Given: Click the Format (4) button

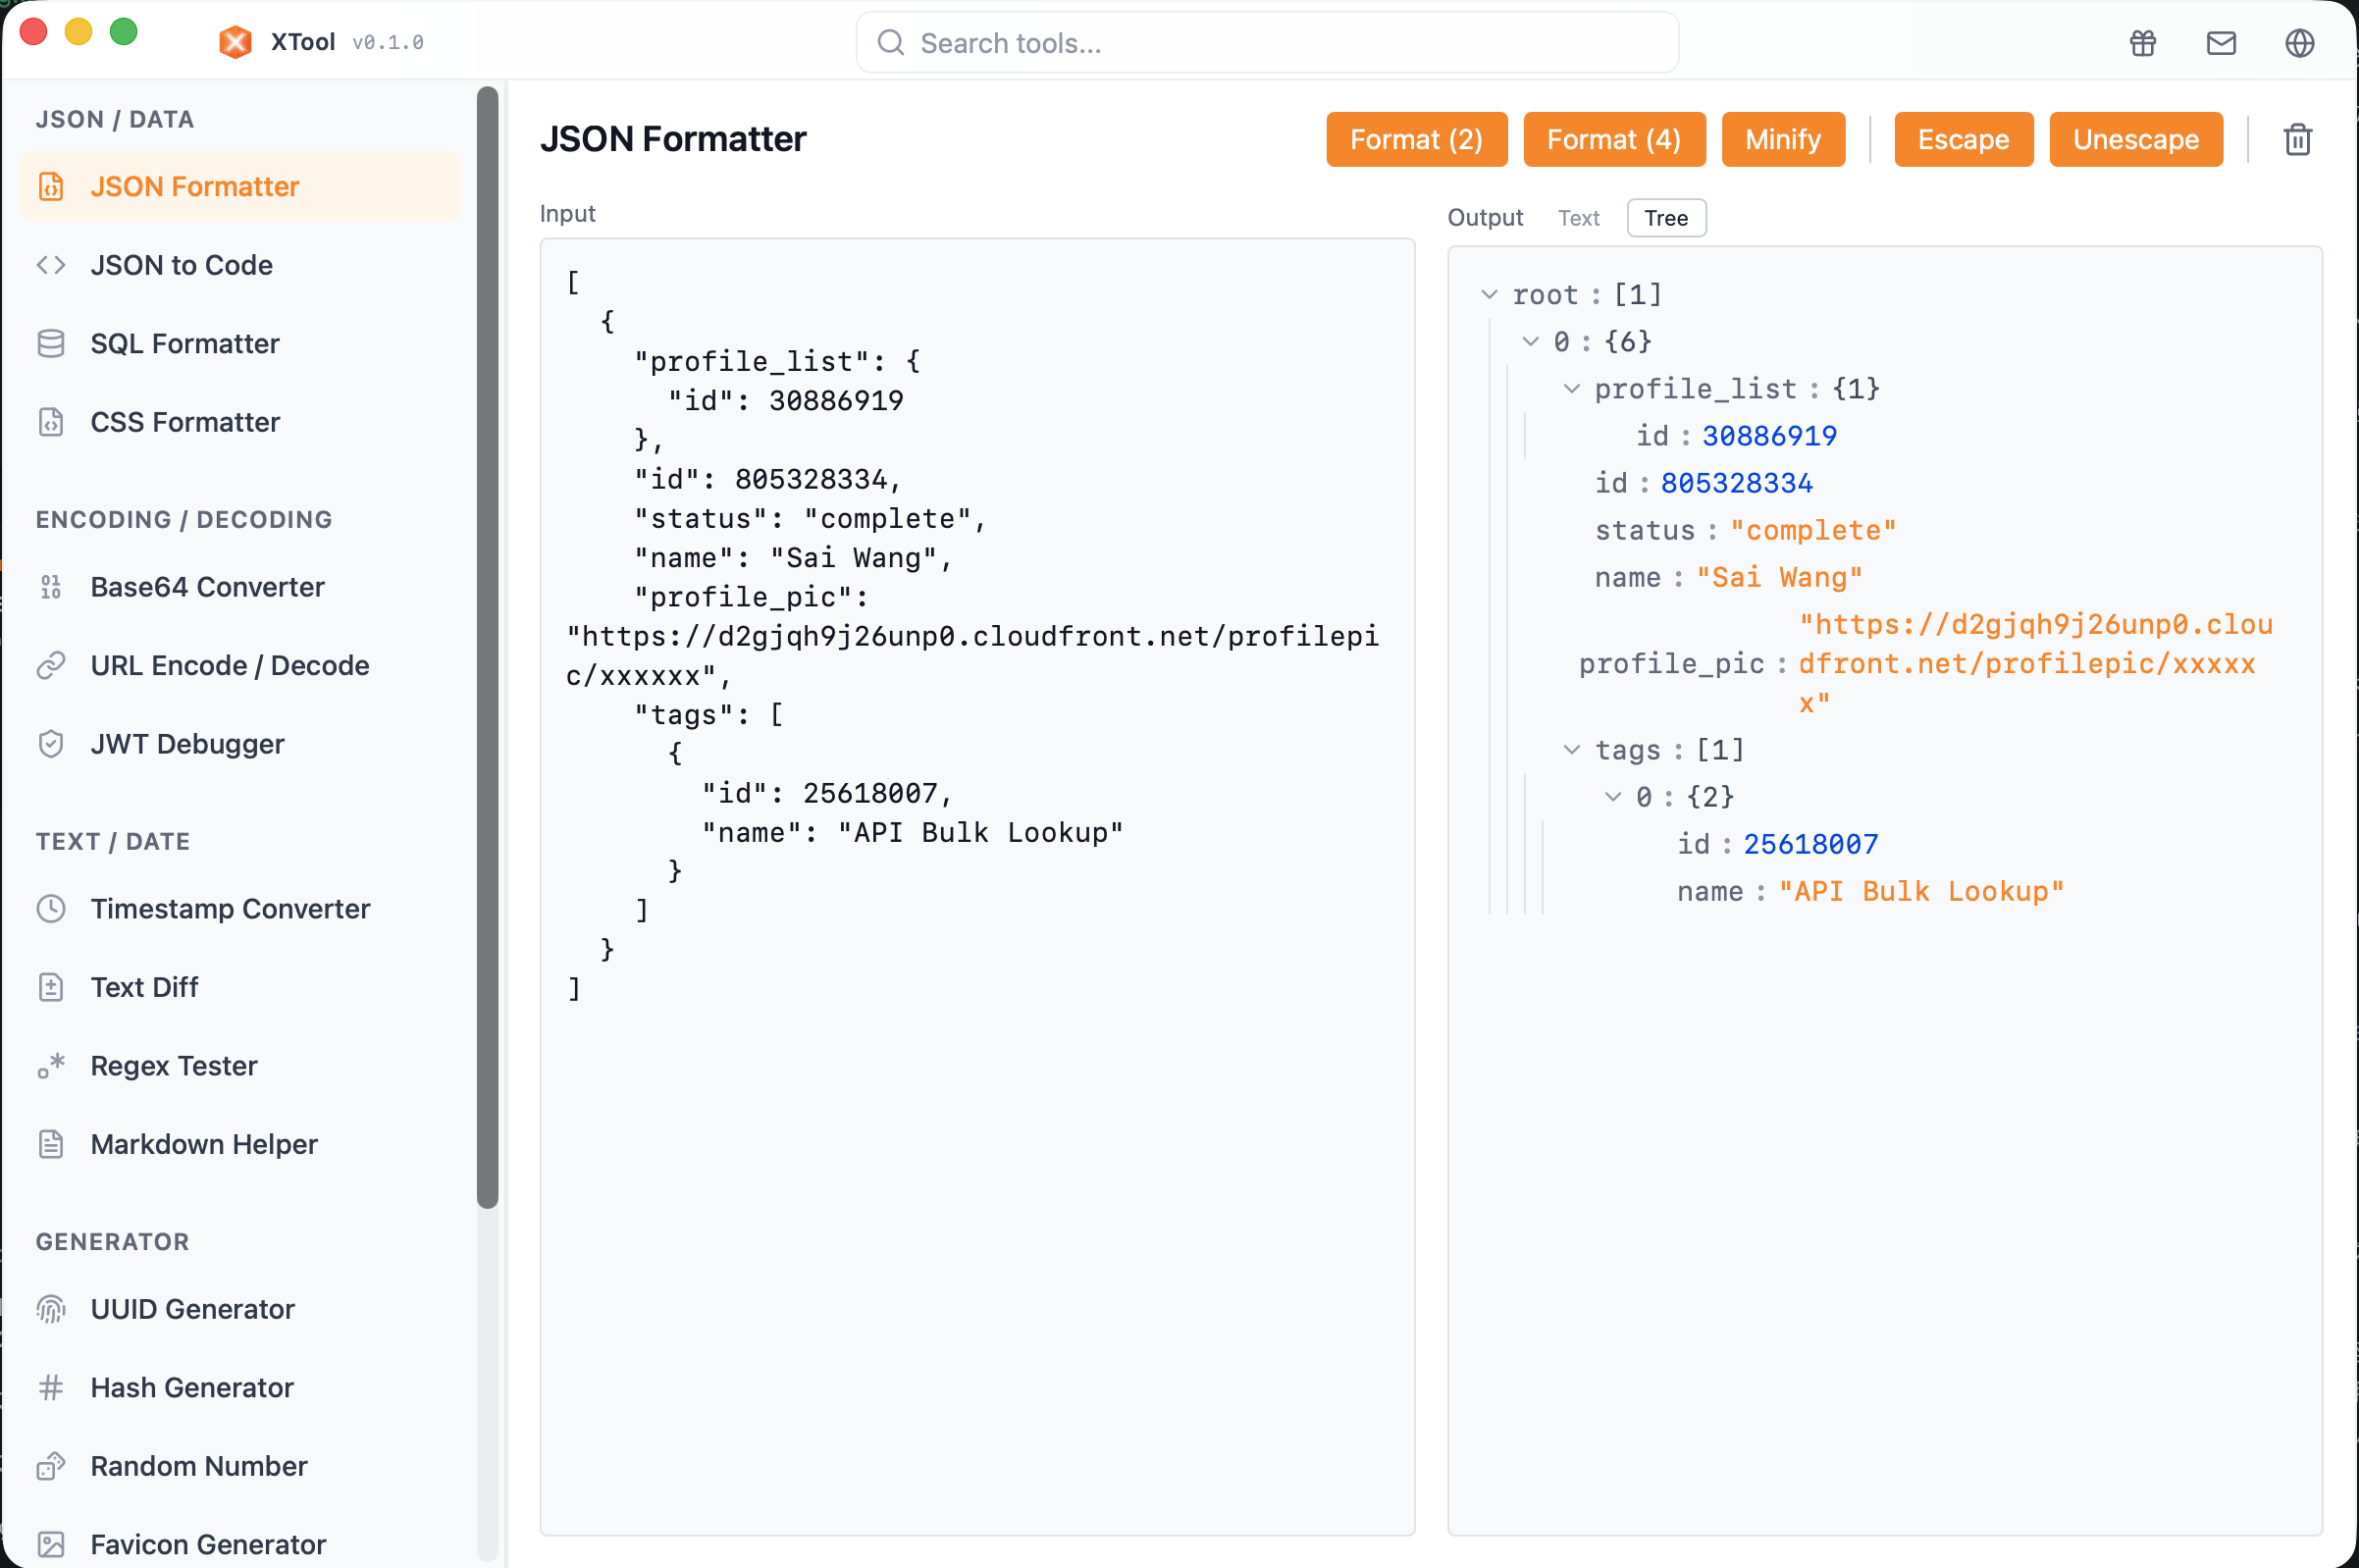Looking at the screenshot, I should [x=1613, y=140].
